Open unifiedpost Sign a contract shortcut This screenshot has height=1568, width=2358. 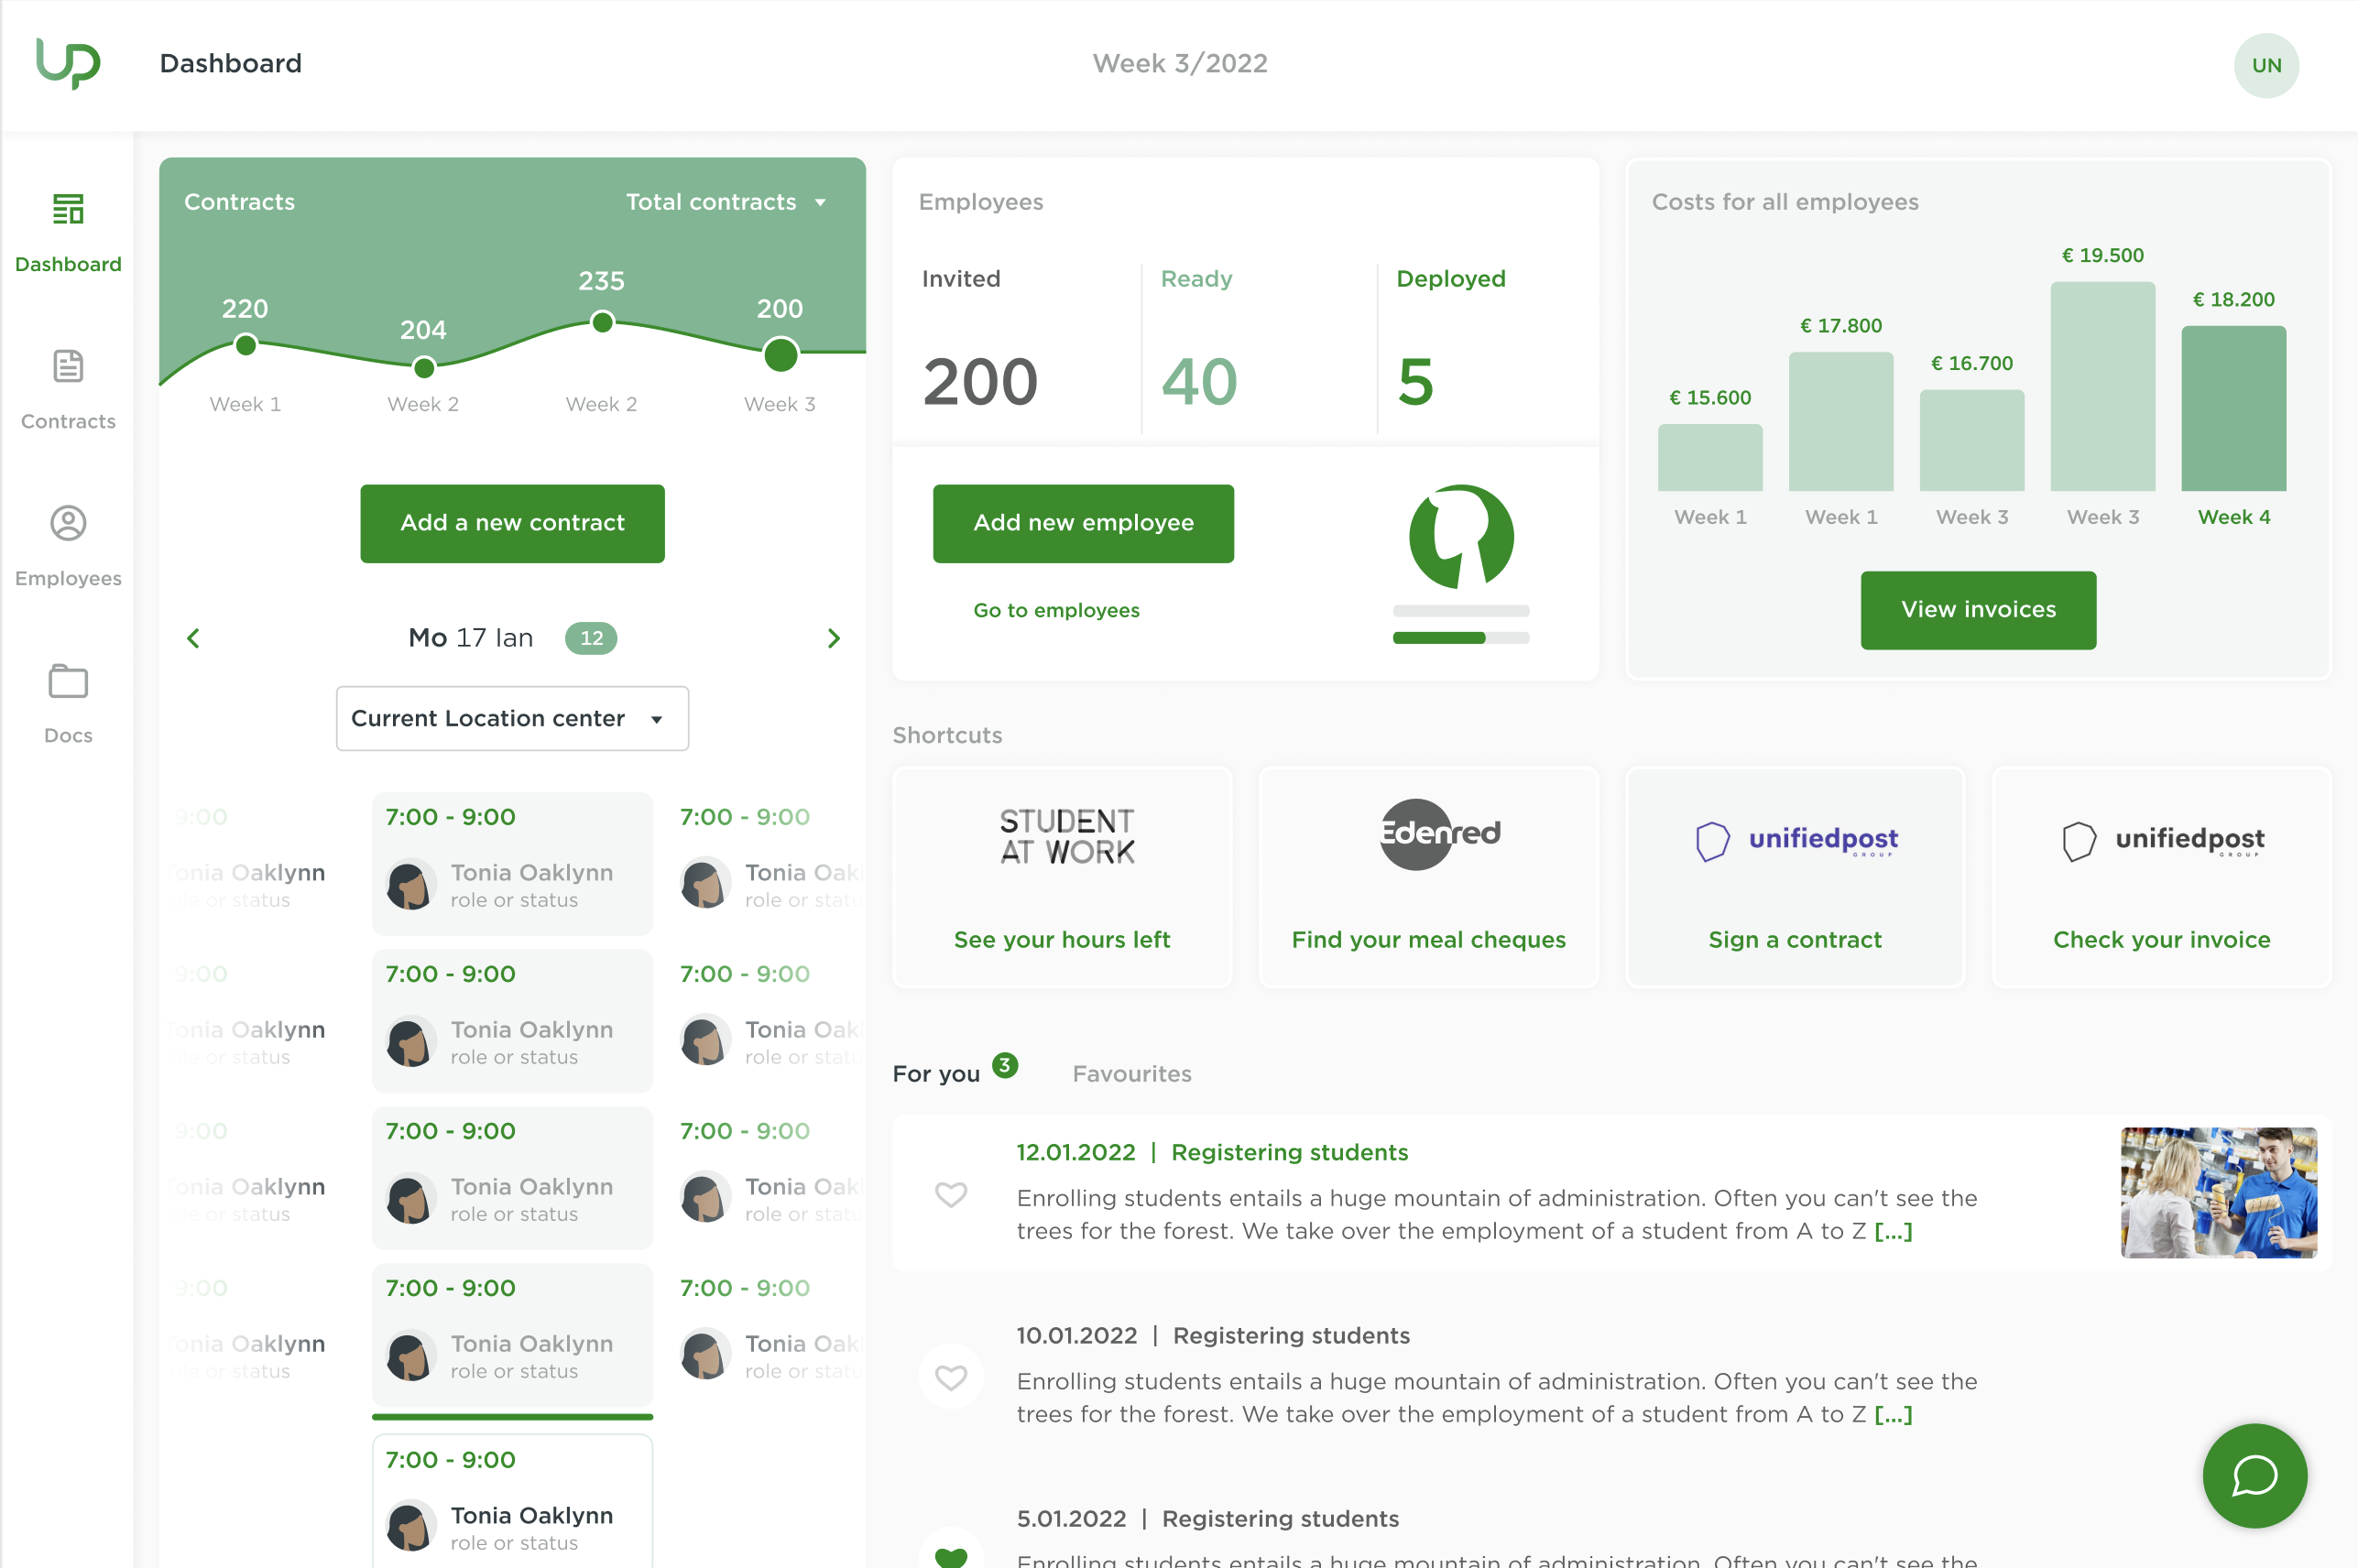pos(1794,877)
